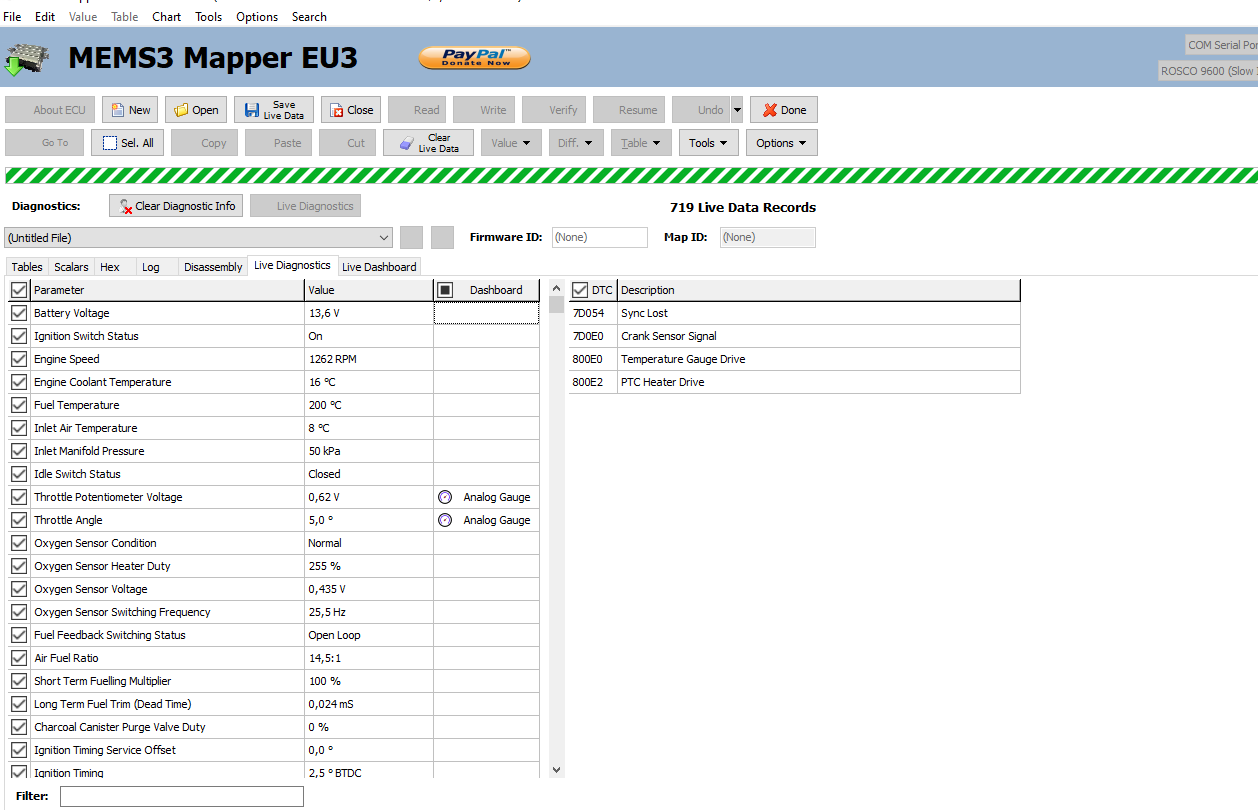Toggle the DTC column header checkbox
The height and width of the screenshot is (810, 1258).
point(580,290)
